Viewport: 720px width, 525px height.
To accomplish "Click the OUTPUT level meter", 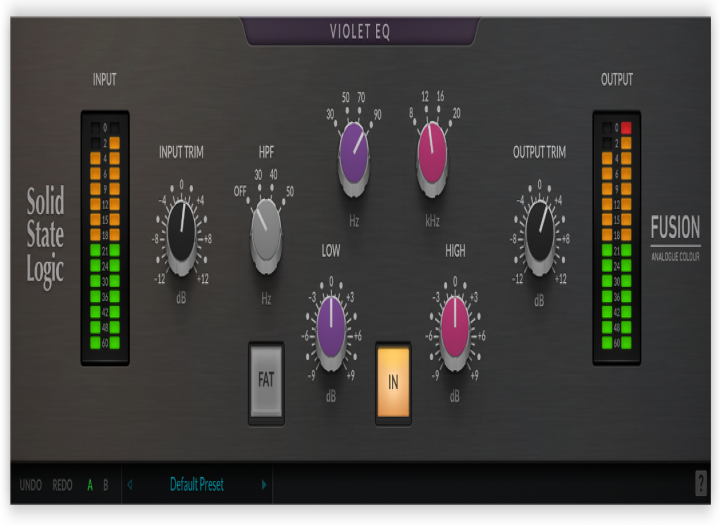I will (x=617, y=238).
